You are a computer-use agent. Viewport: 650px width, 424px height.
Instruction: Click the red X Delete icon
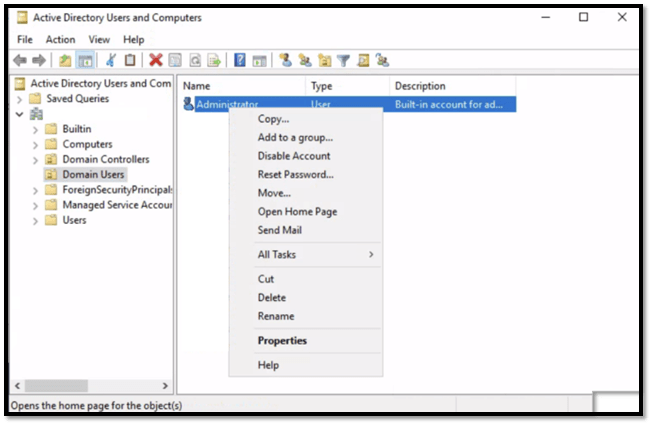pos(155,61)
